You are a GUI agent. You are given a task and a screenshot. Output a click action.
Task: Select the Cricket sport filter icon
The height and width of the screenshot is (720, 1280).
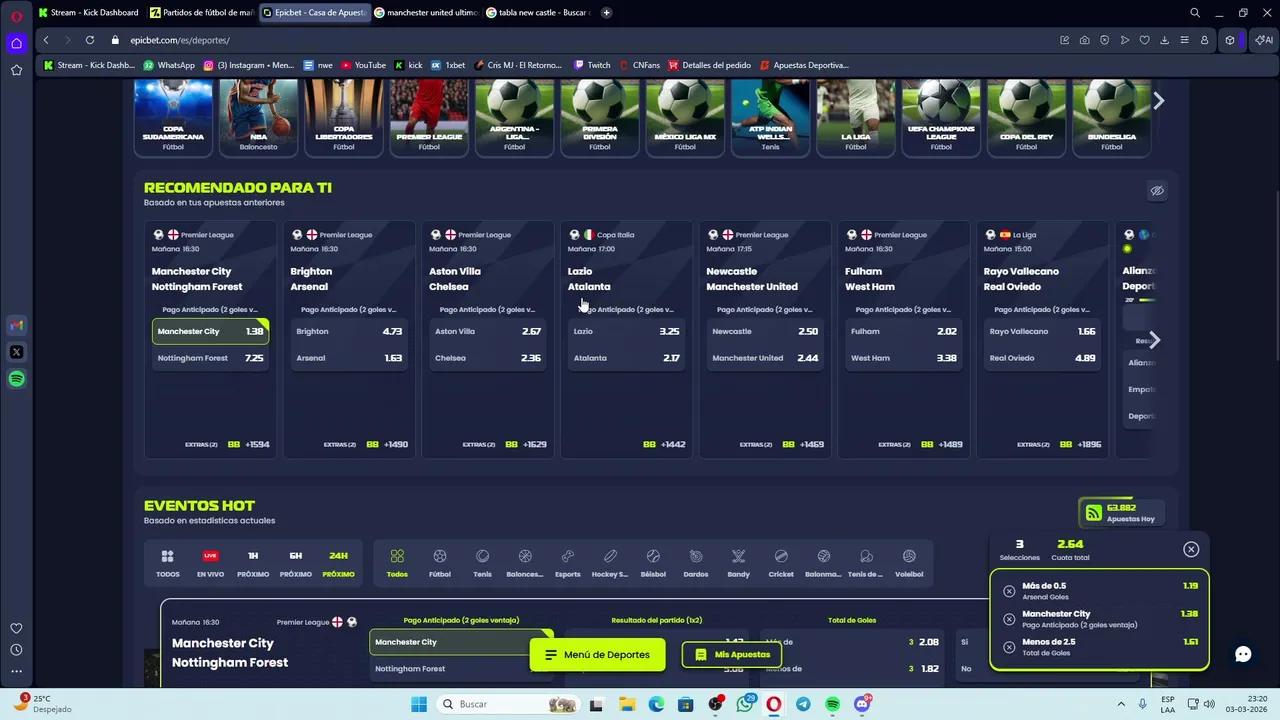coord(781,562)
